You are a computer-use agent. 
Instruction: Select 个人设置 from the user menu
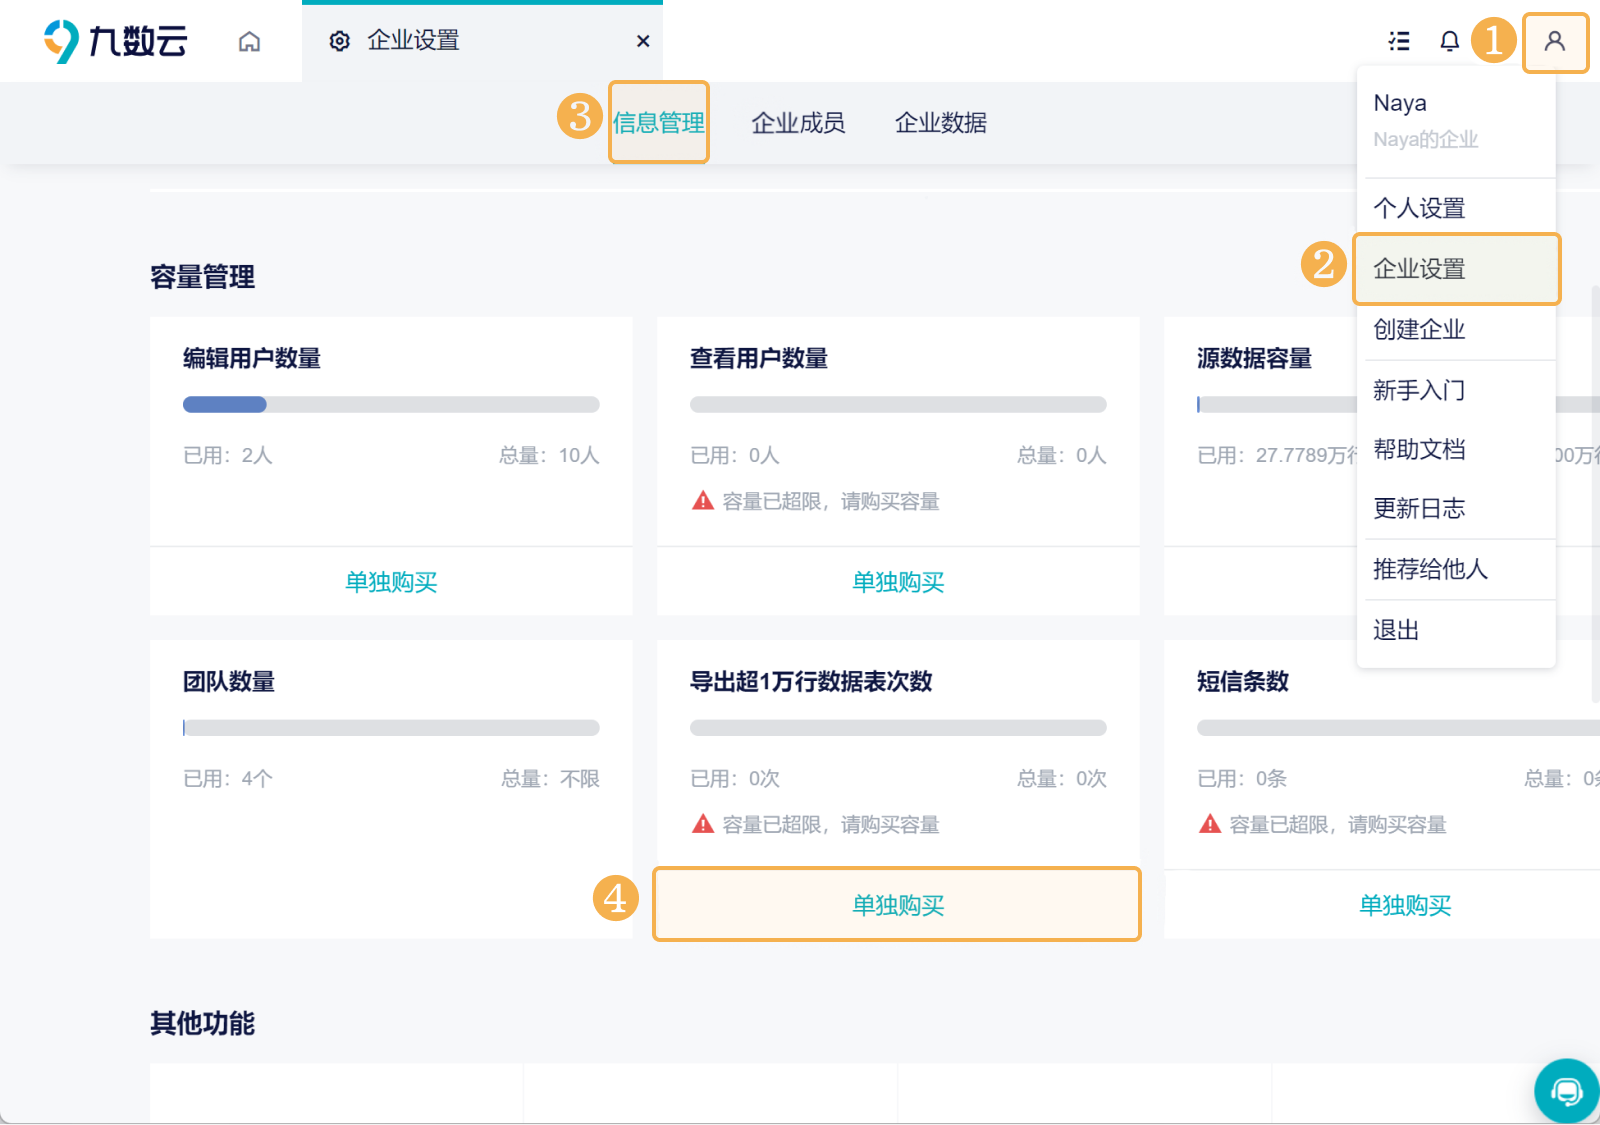[x=1418, y=208]
